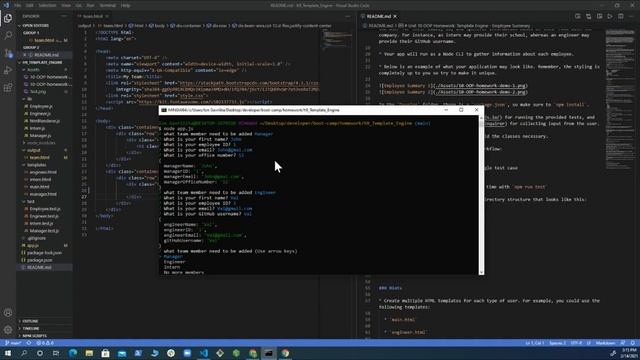Viewport: 640px width, 360px height.
Task: Click the Open Changes icon in README toolbar
Action: [578, 16]
